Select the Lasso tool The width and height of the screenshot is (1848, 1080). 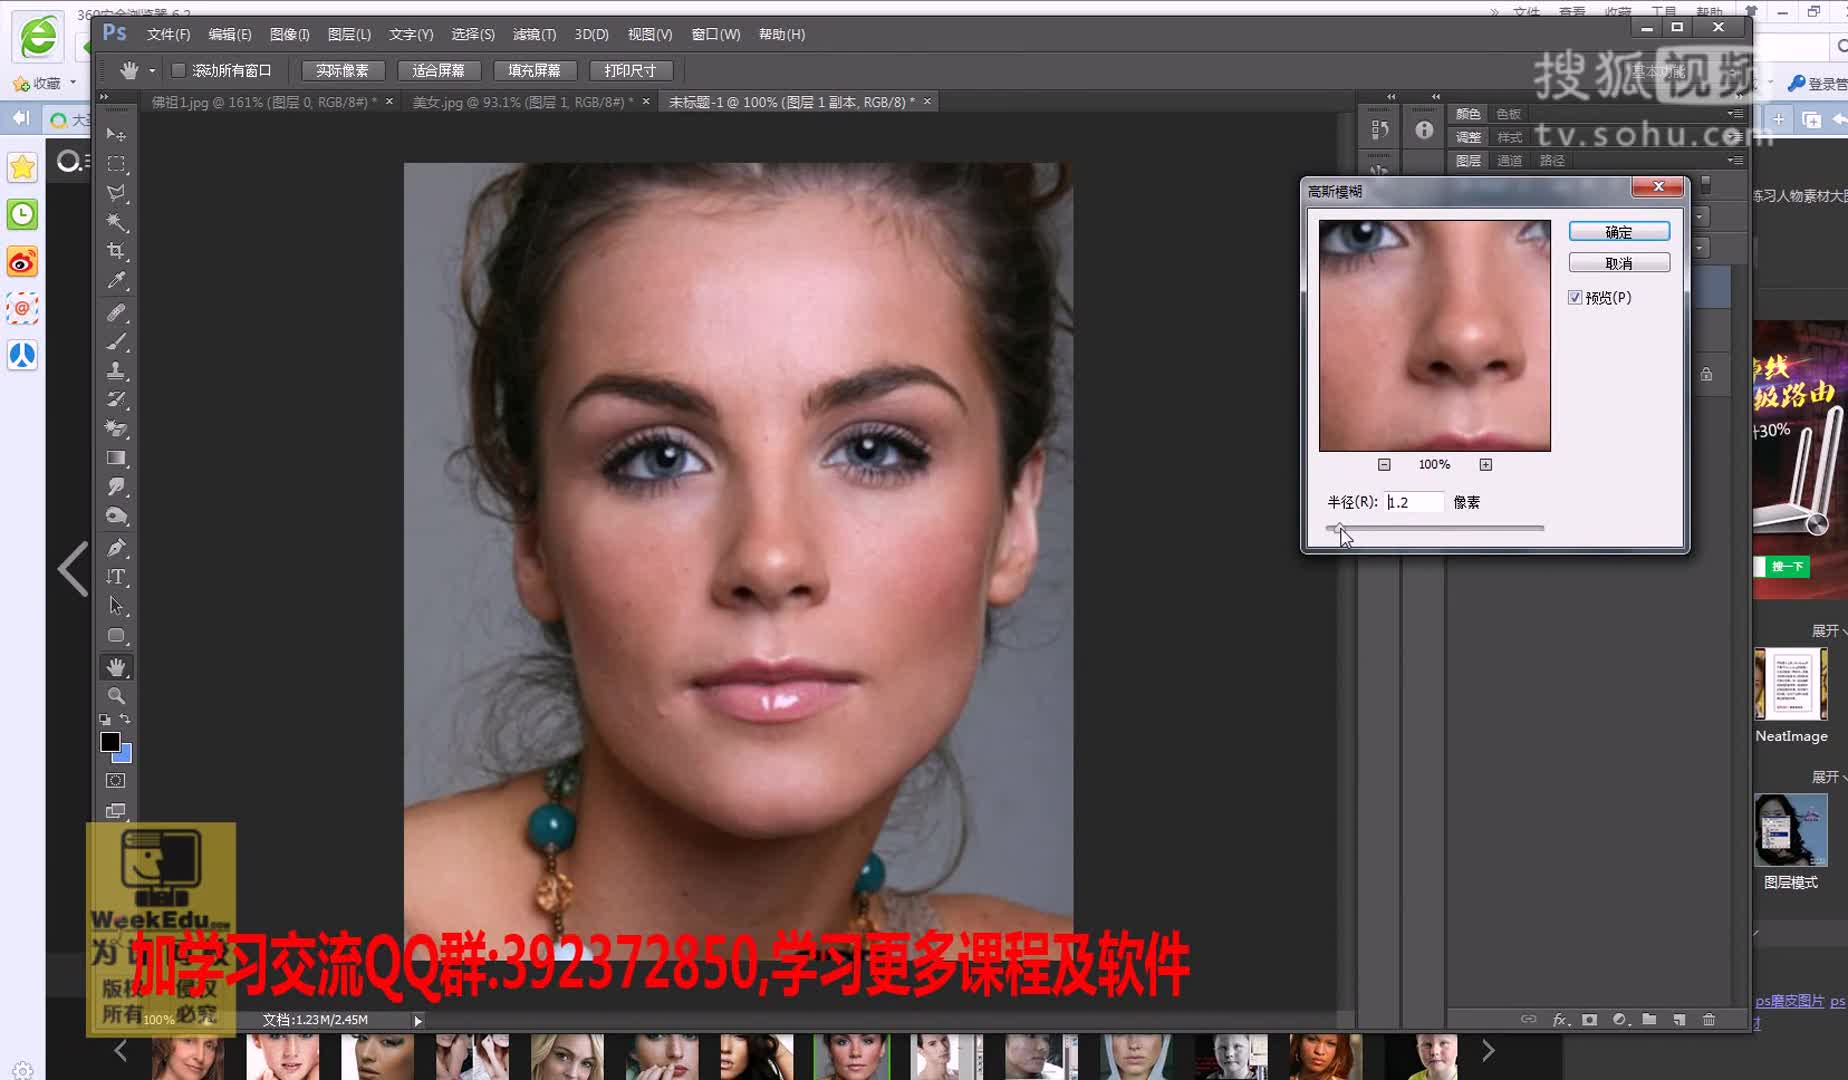pyautogui.click(x=116, y=193)
